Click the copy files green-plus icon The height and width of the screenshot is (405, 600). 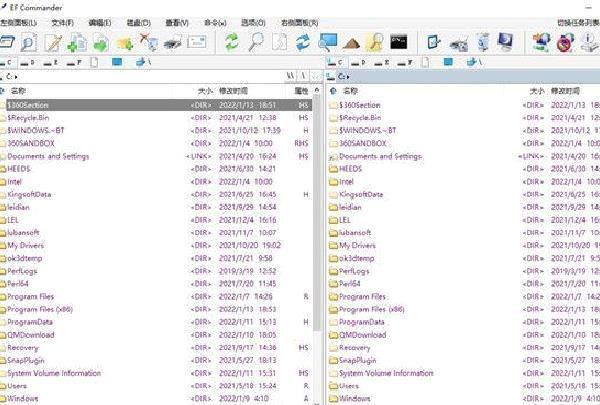[x=77, y=42]
